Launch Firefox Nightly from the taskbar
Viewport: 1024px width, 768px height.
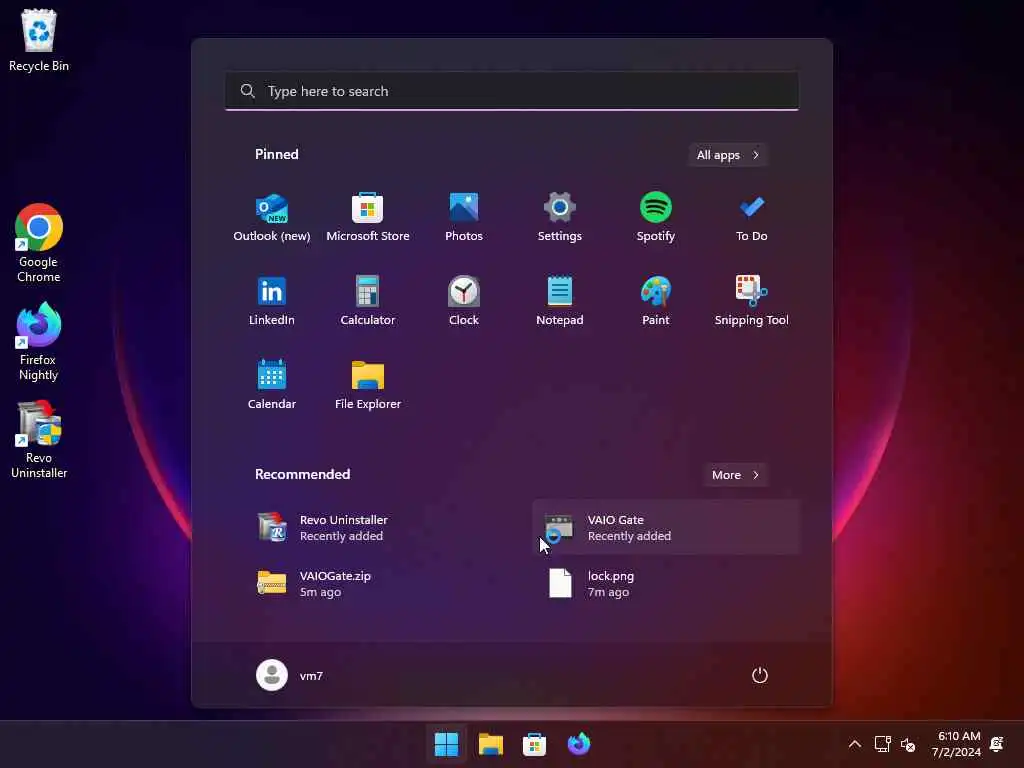579,744
